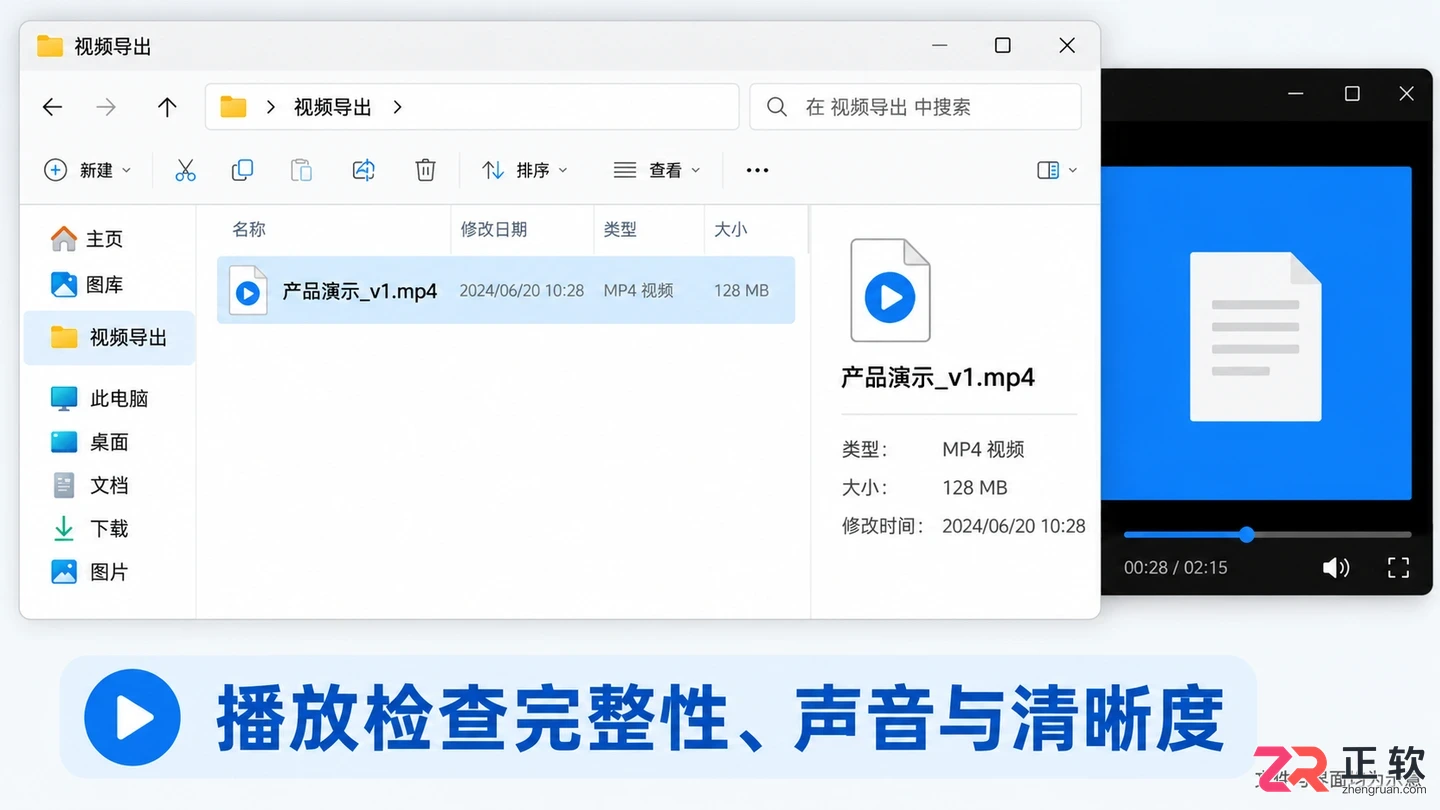The width and height of the screenshot is (1440, 810).
Task: Sort by the 修改日期 column header
Action: pos(494,229)
